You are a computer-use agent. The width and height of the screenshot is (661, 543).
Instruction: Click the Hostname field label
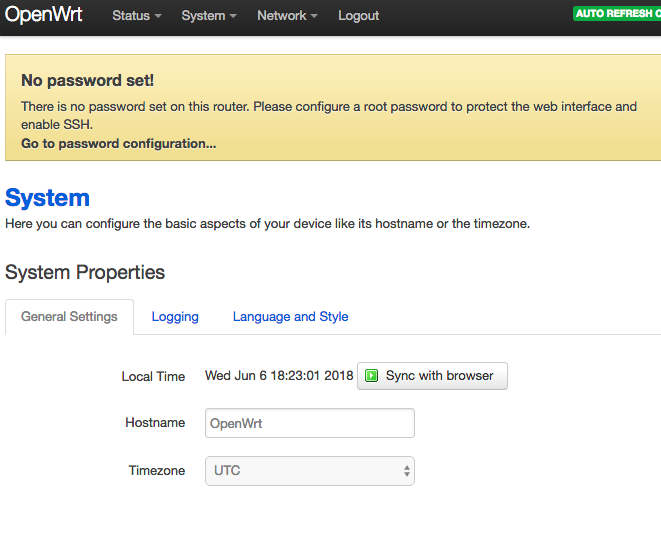[x=155, y=423]
